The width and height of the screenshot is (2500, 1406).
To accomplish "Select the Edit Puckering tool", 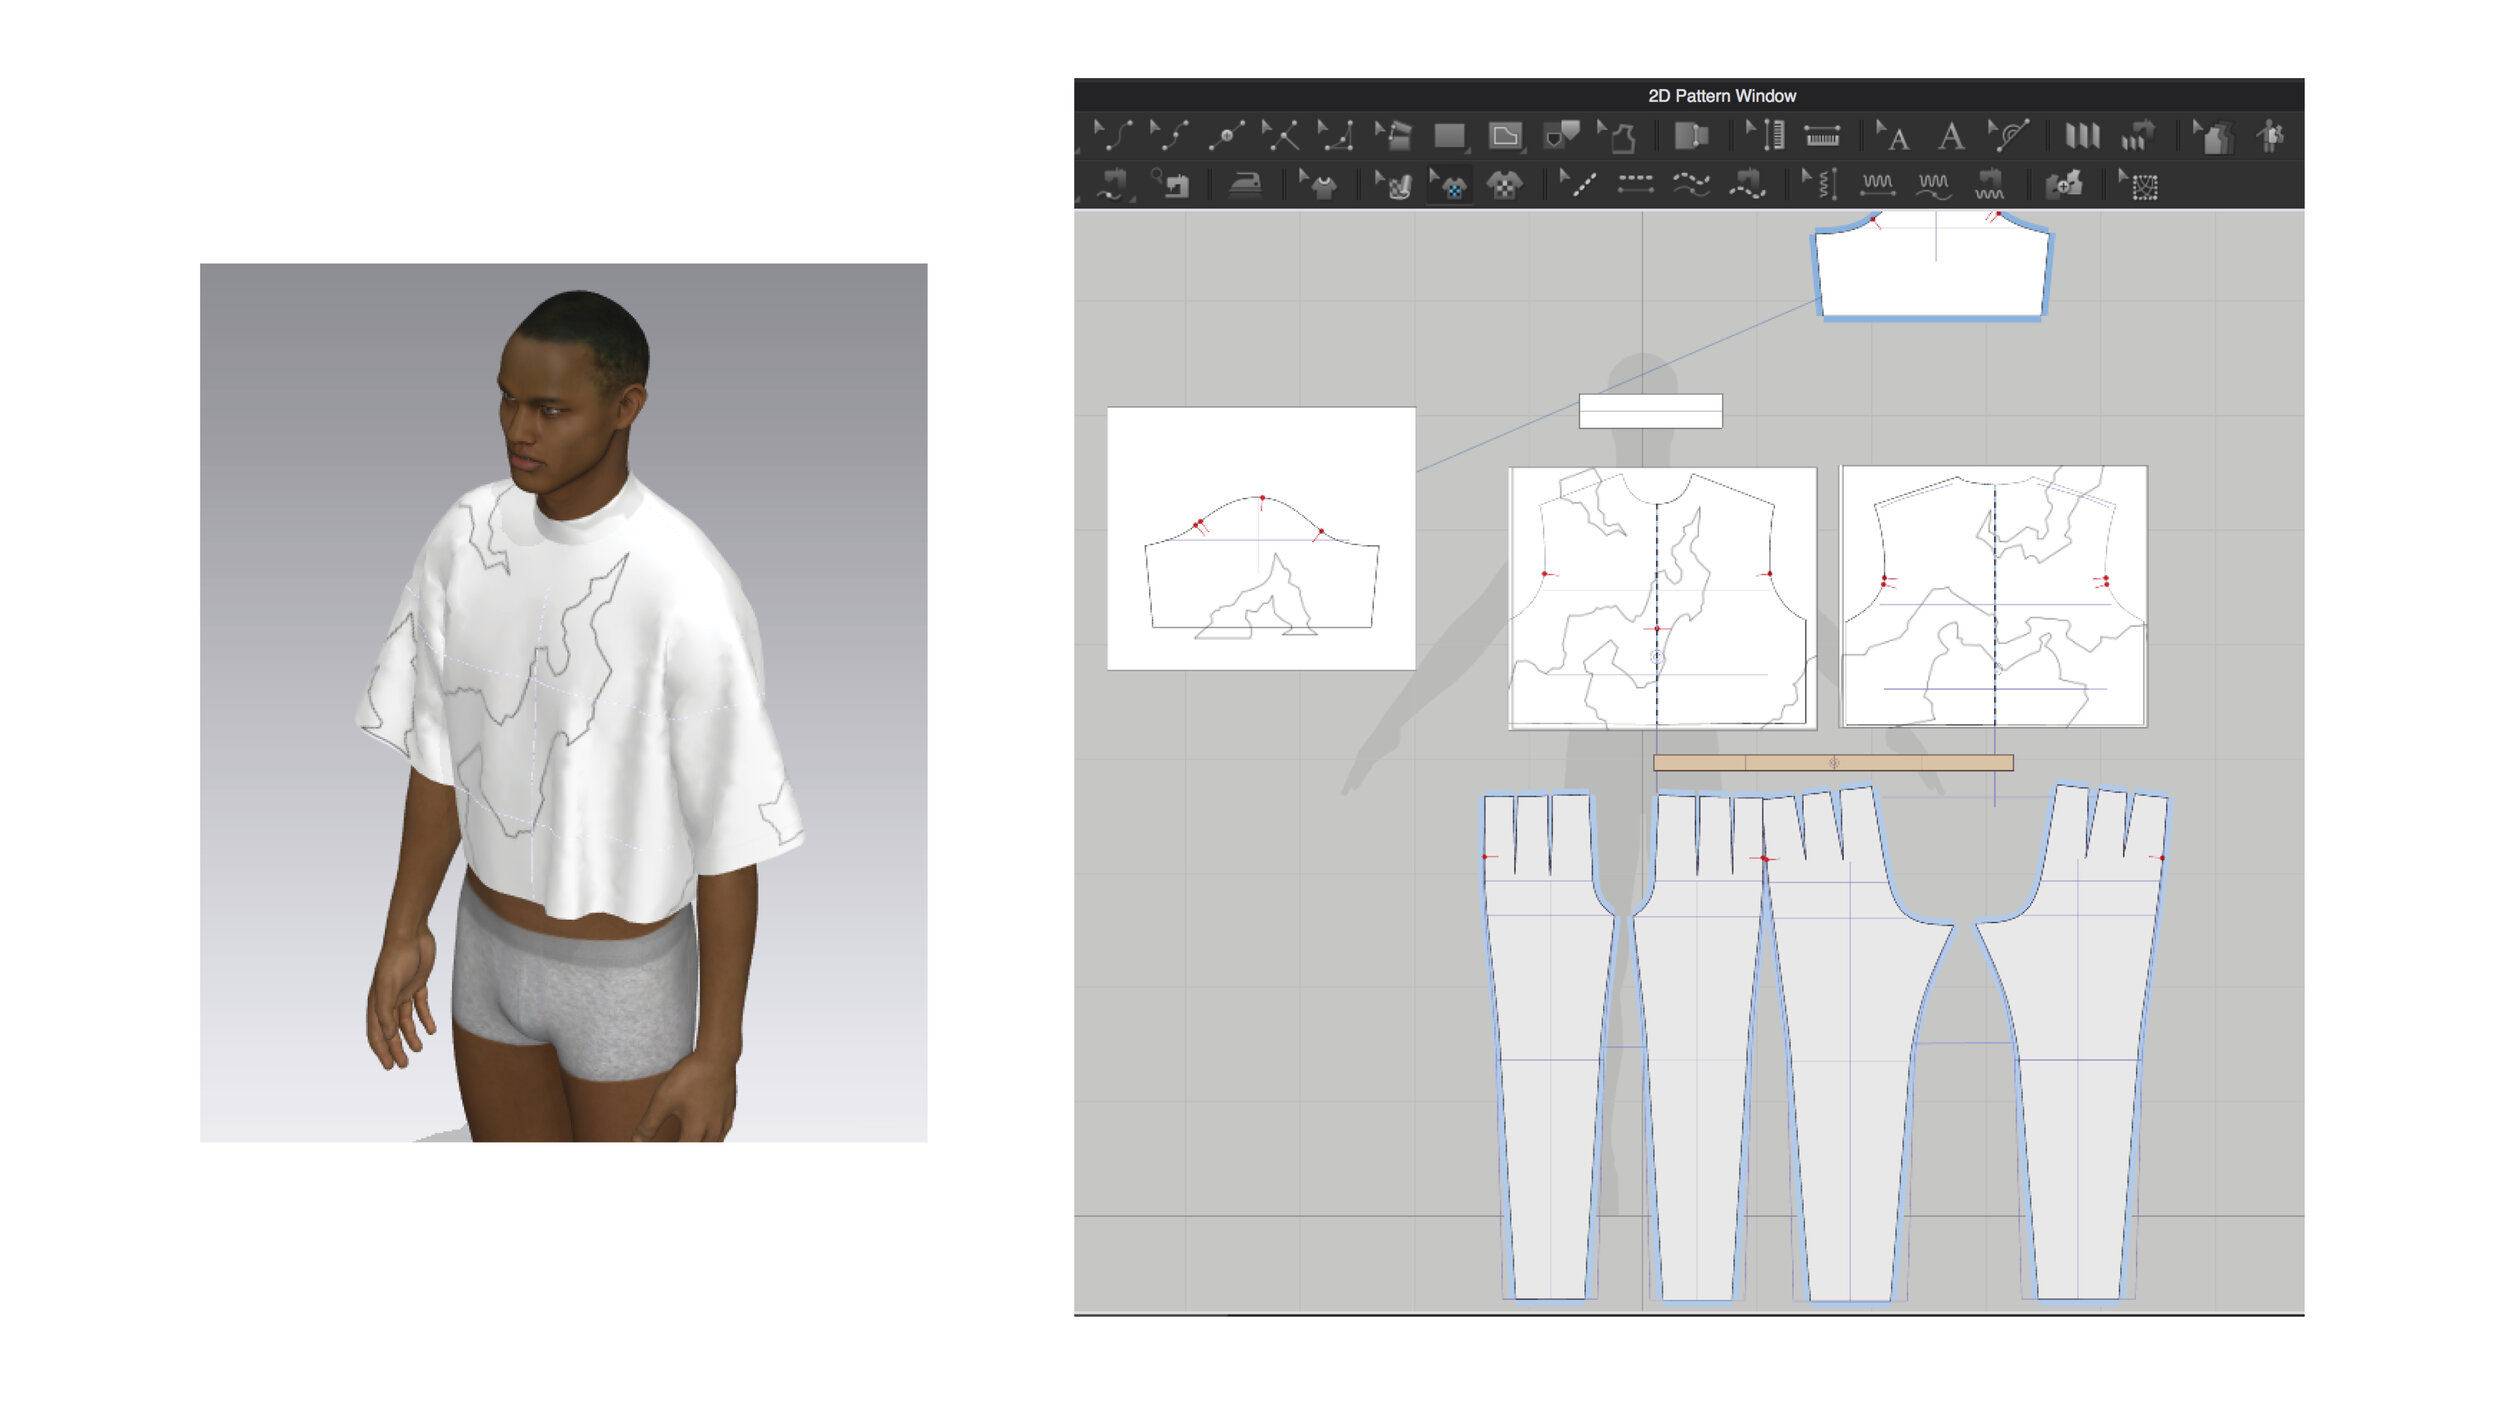I will [1821, 185].
